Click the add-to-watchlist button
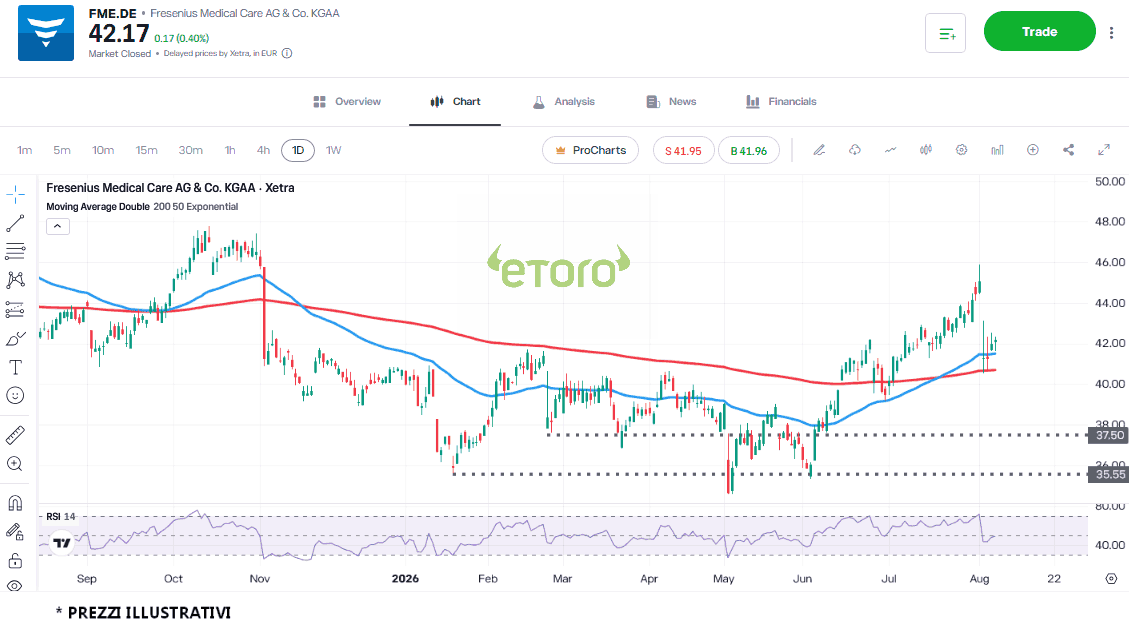Image resolution: width=1129 pixels, height=623 pixels. pos(945,33)
